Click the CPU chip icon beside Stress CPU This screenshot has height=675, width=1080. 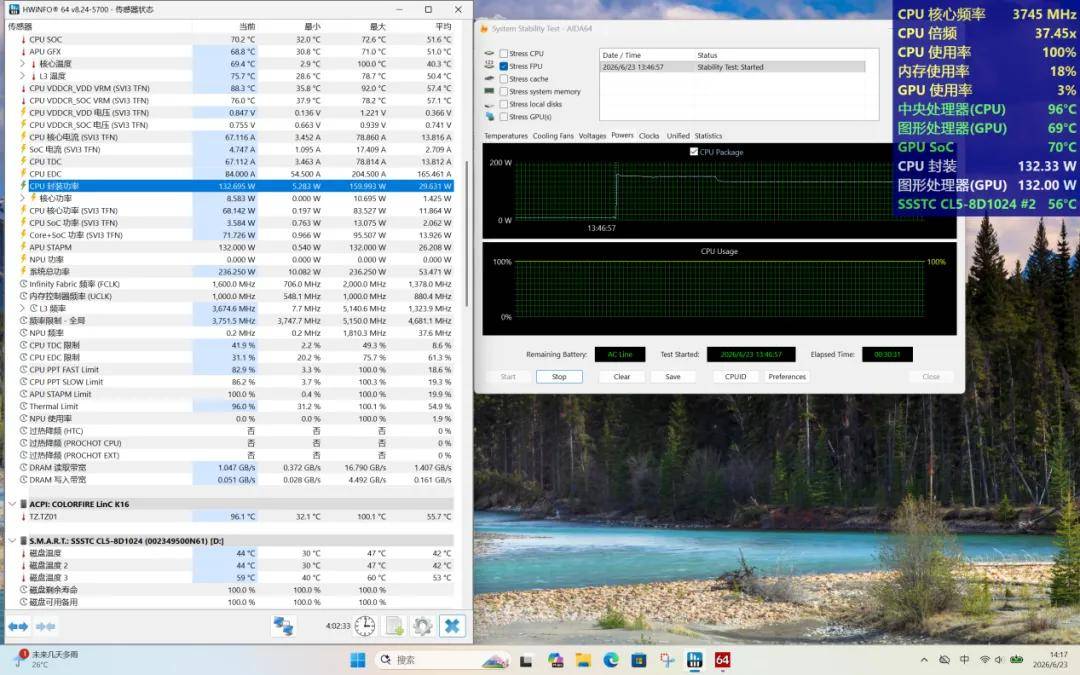(x=489, y=53)
